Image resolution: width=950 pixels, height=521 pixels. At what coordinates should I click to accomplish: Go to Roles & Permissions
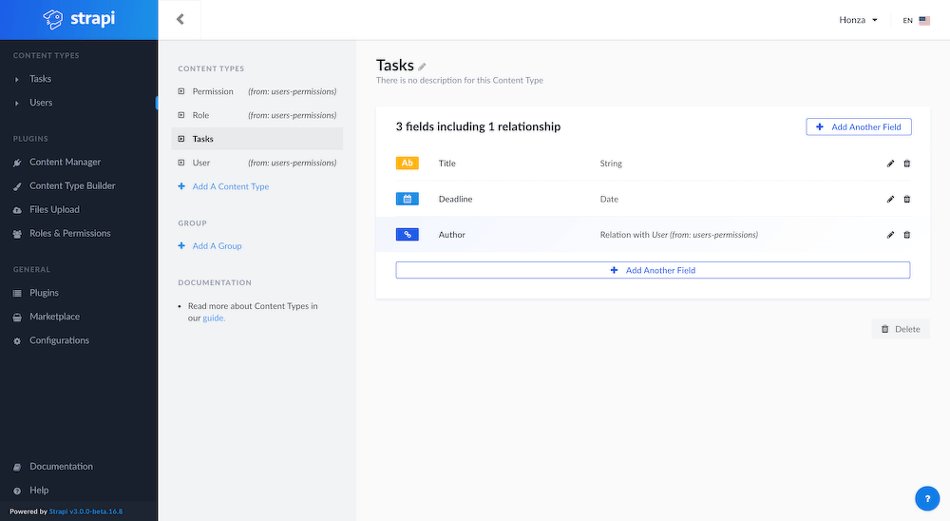(x=69, y=233)
